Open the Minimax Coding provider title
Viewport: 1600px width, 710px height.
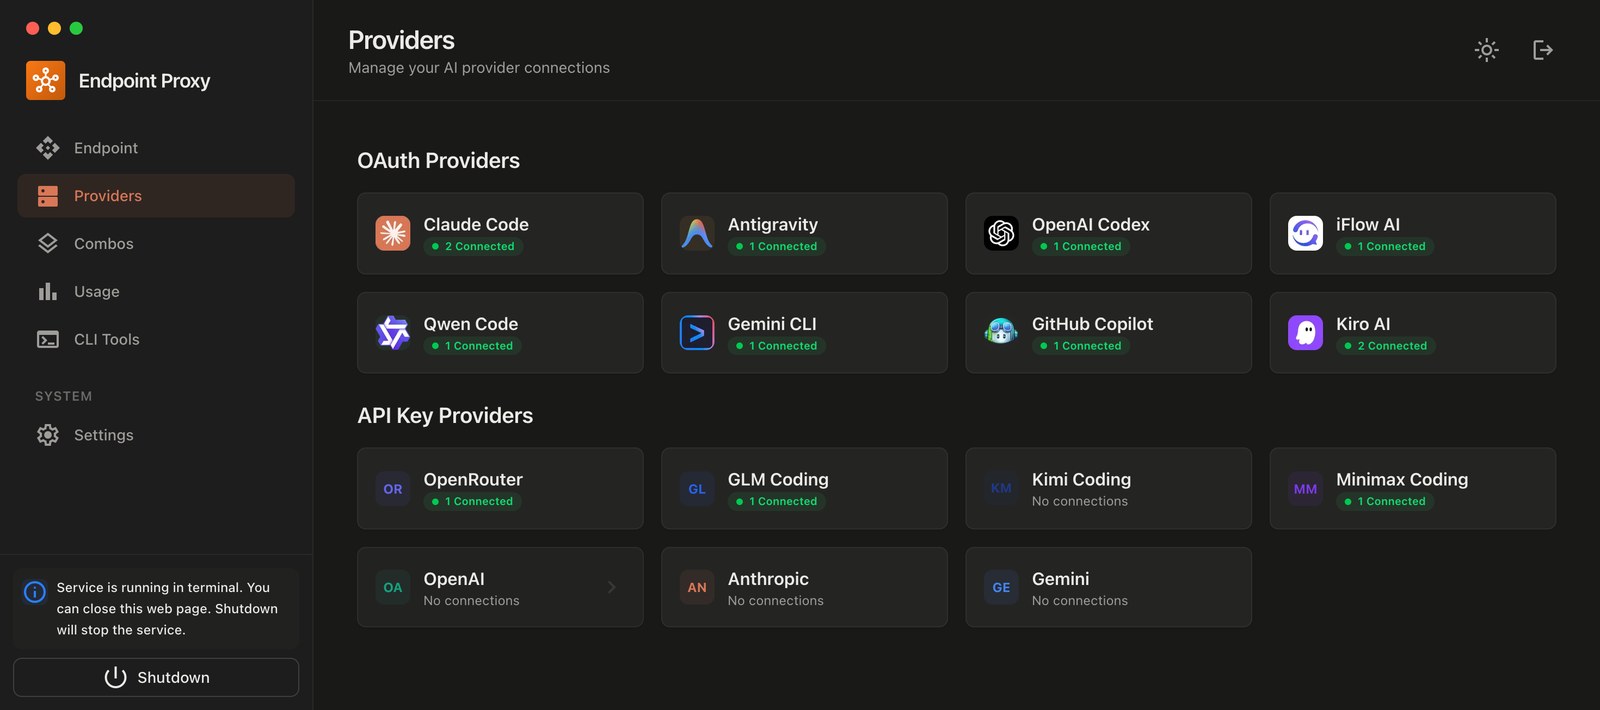(x=1402, y=480)
